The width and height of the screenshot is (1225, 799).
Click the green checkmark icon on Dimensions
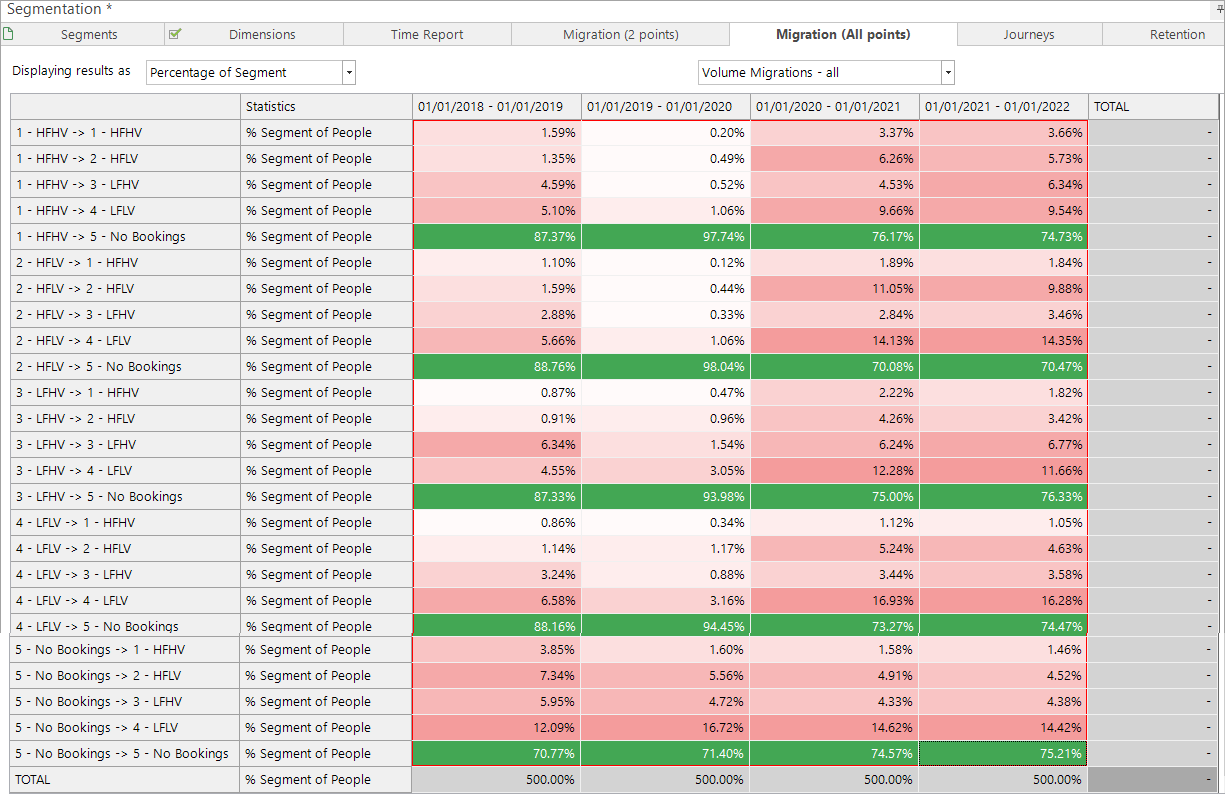(175, 34)
